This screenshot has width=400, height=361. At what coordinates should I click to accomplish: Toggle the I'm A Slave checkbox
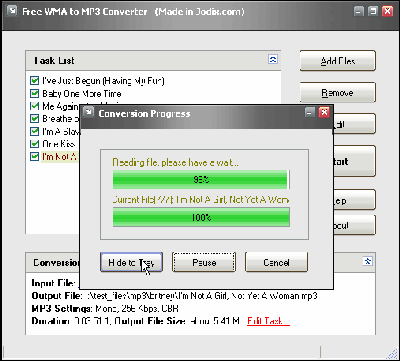34,131
